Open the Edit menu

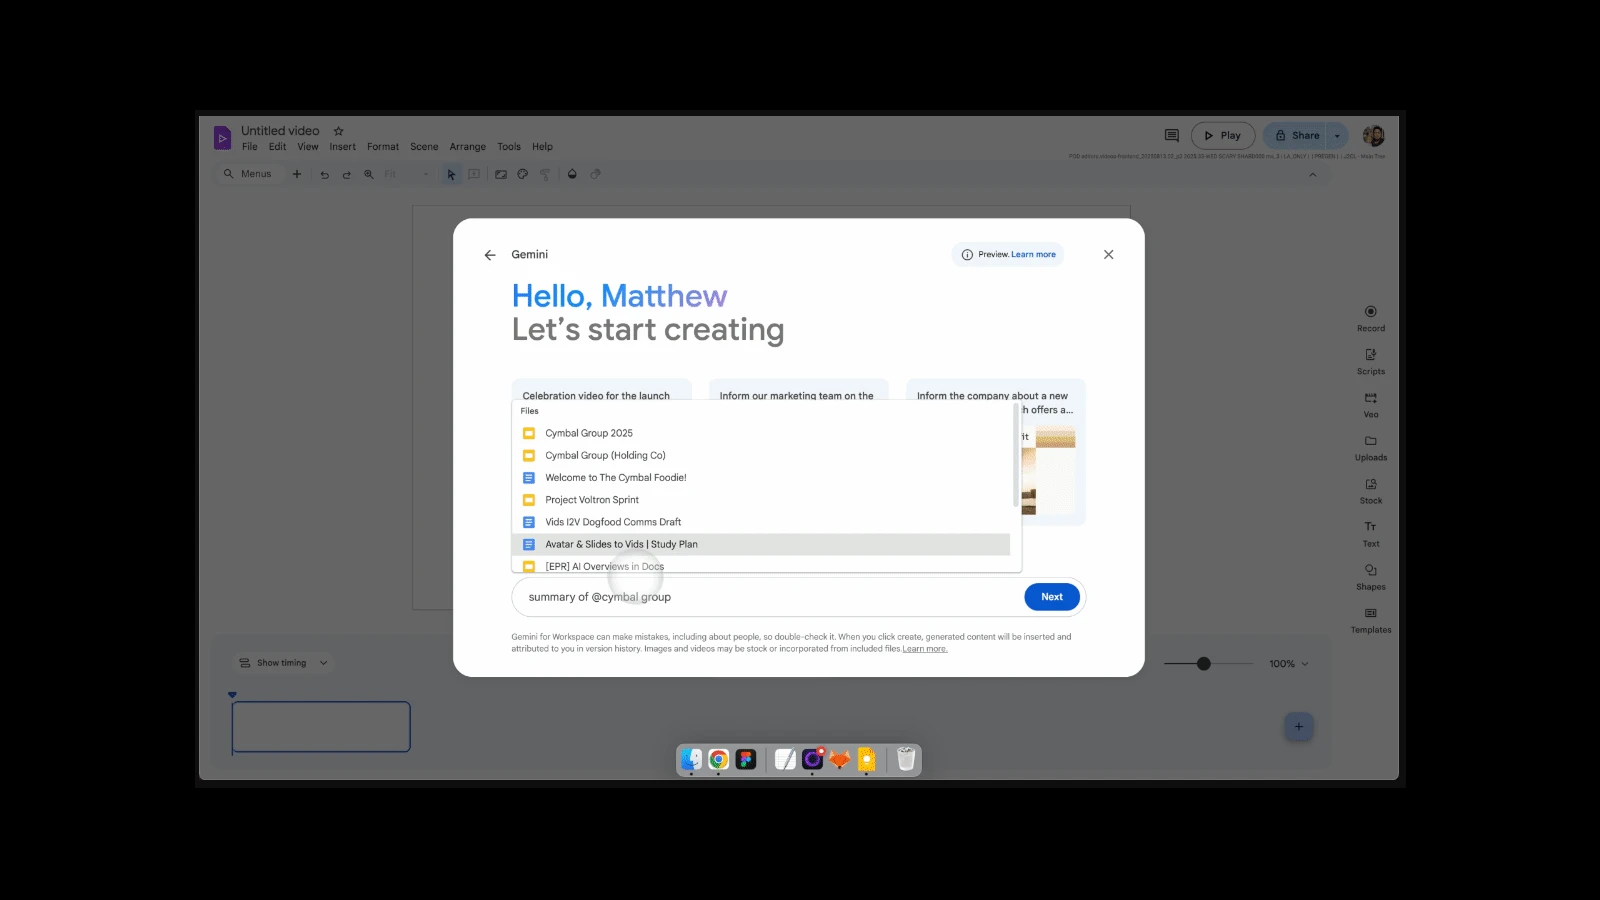pos(278,147)
